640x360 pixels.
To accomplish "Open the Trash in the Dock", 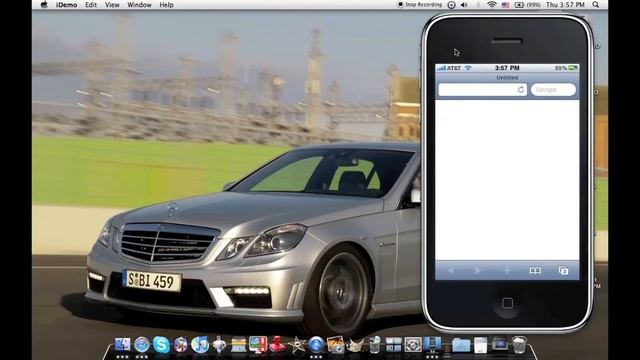I will pyautogui.click(x=519, y=345).
